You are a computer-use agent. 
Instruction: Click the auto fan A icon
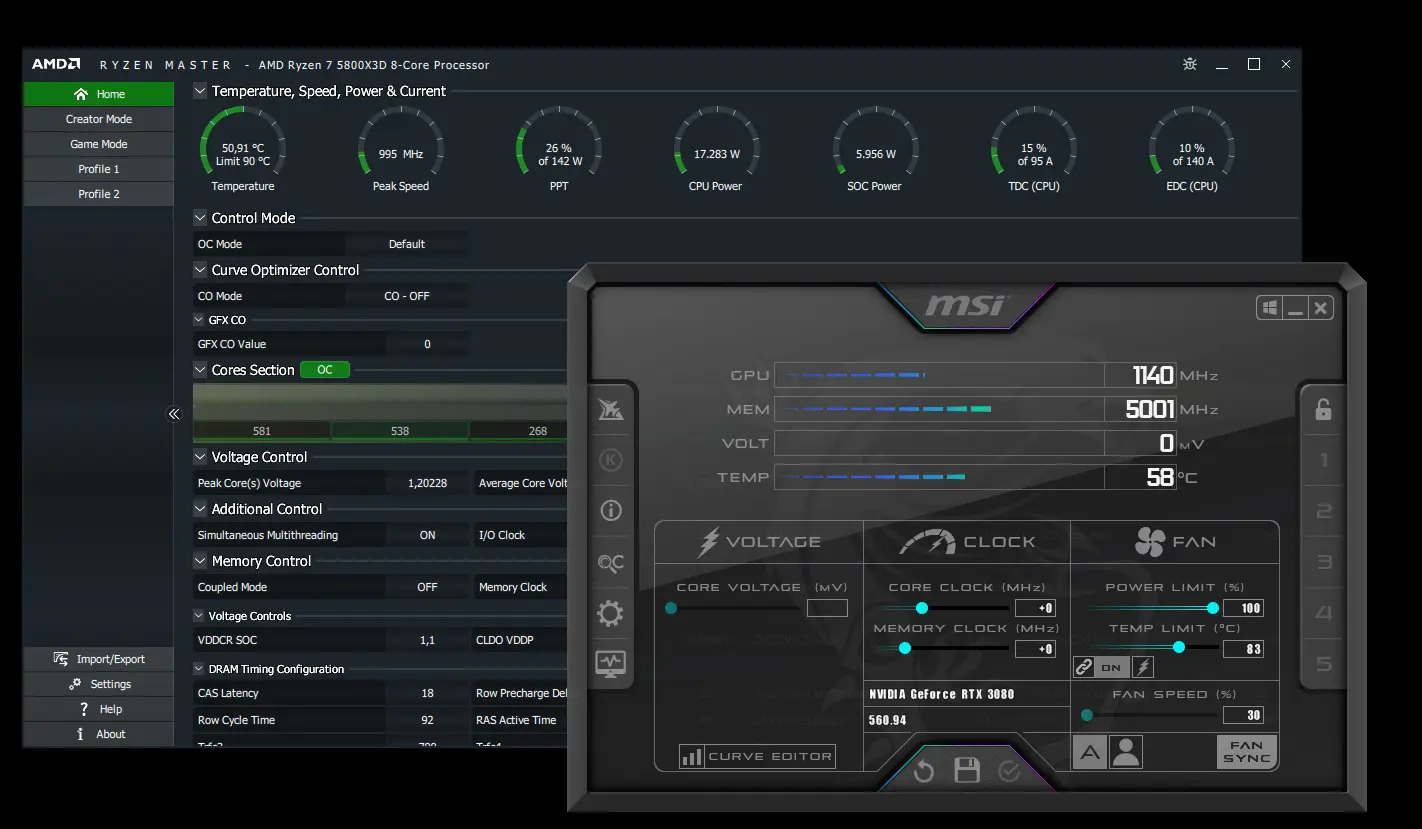(x=1090, y=752)
